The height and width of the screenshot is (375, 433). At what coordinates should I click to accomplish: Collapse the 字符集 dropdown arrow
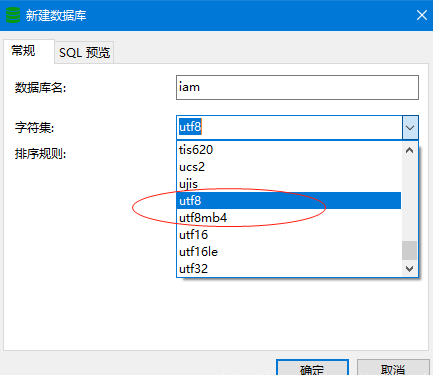click(410, 127)
